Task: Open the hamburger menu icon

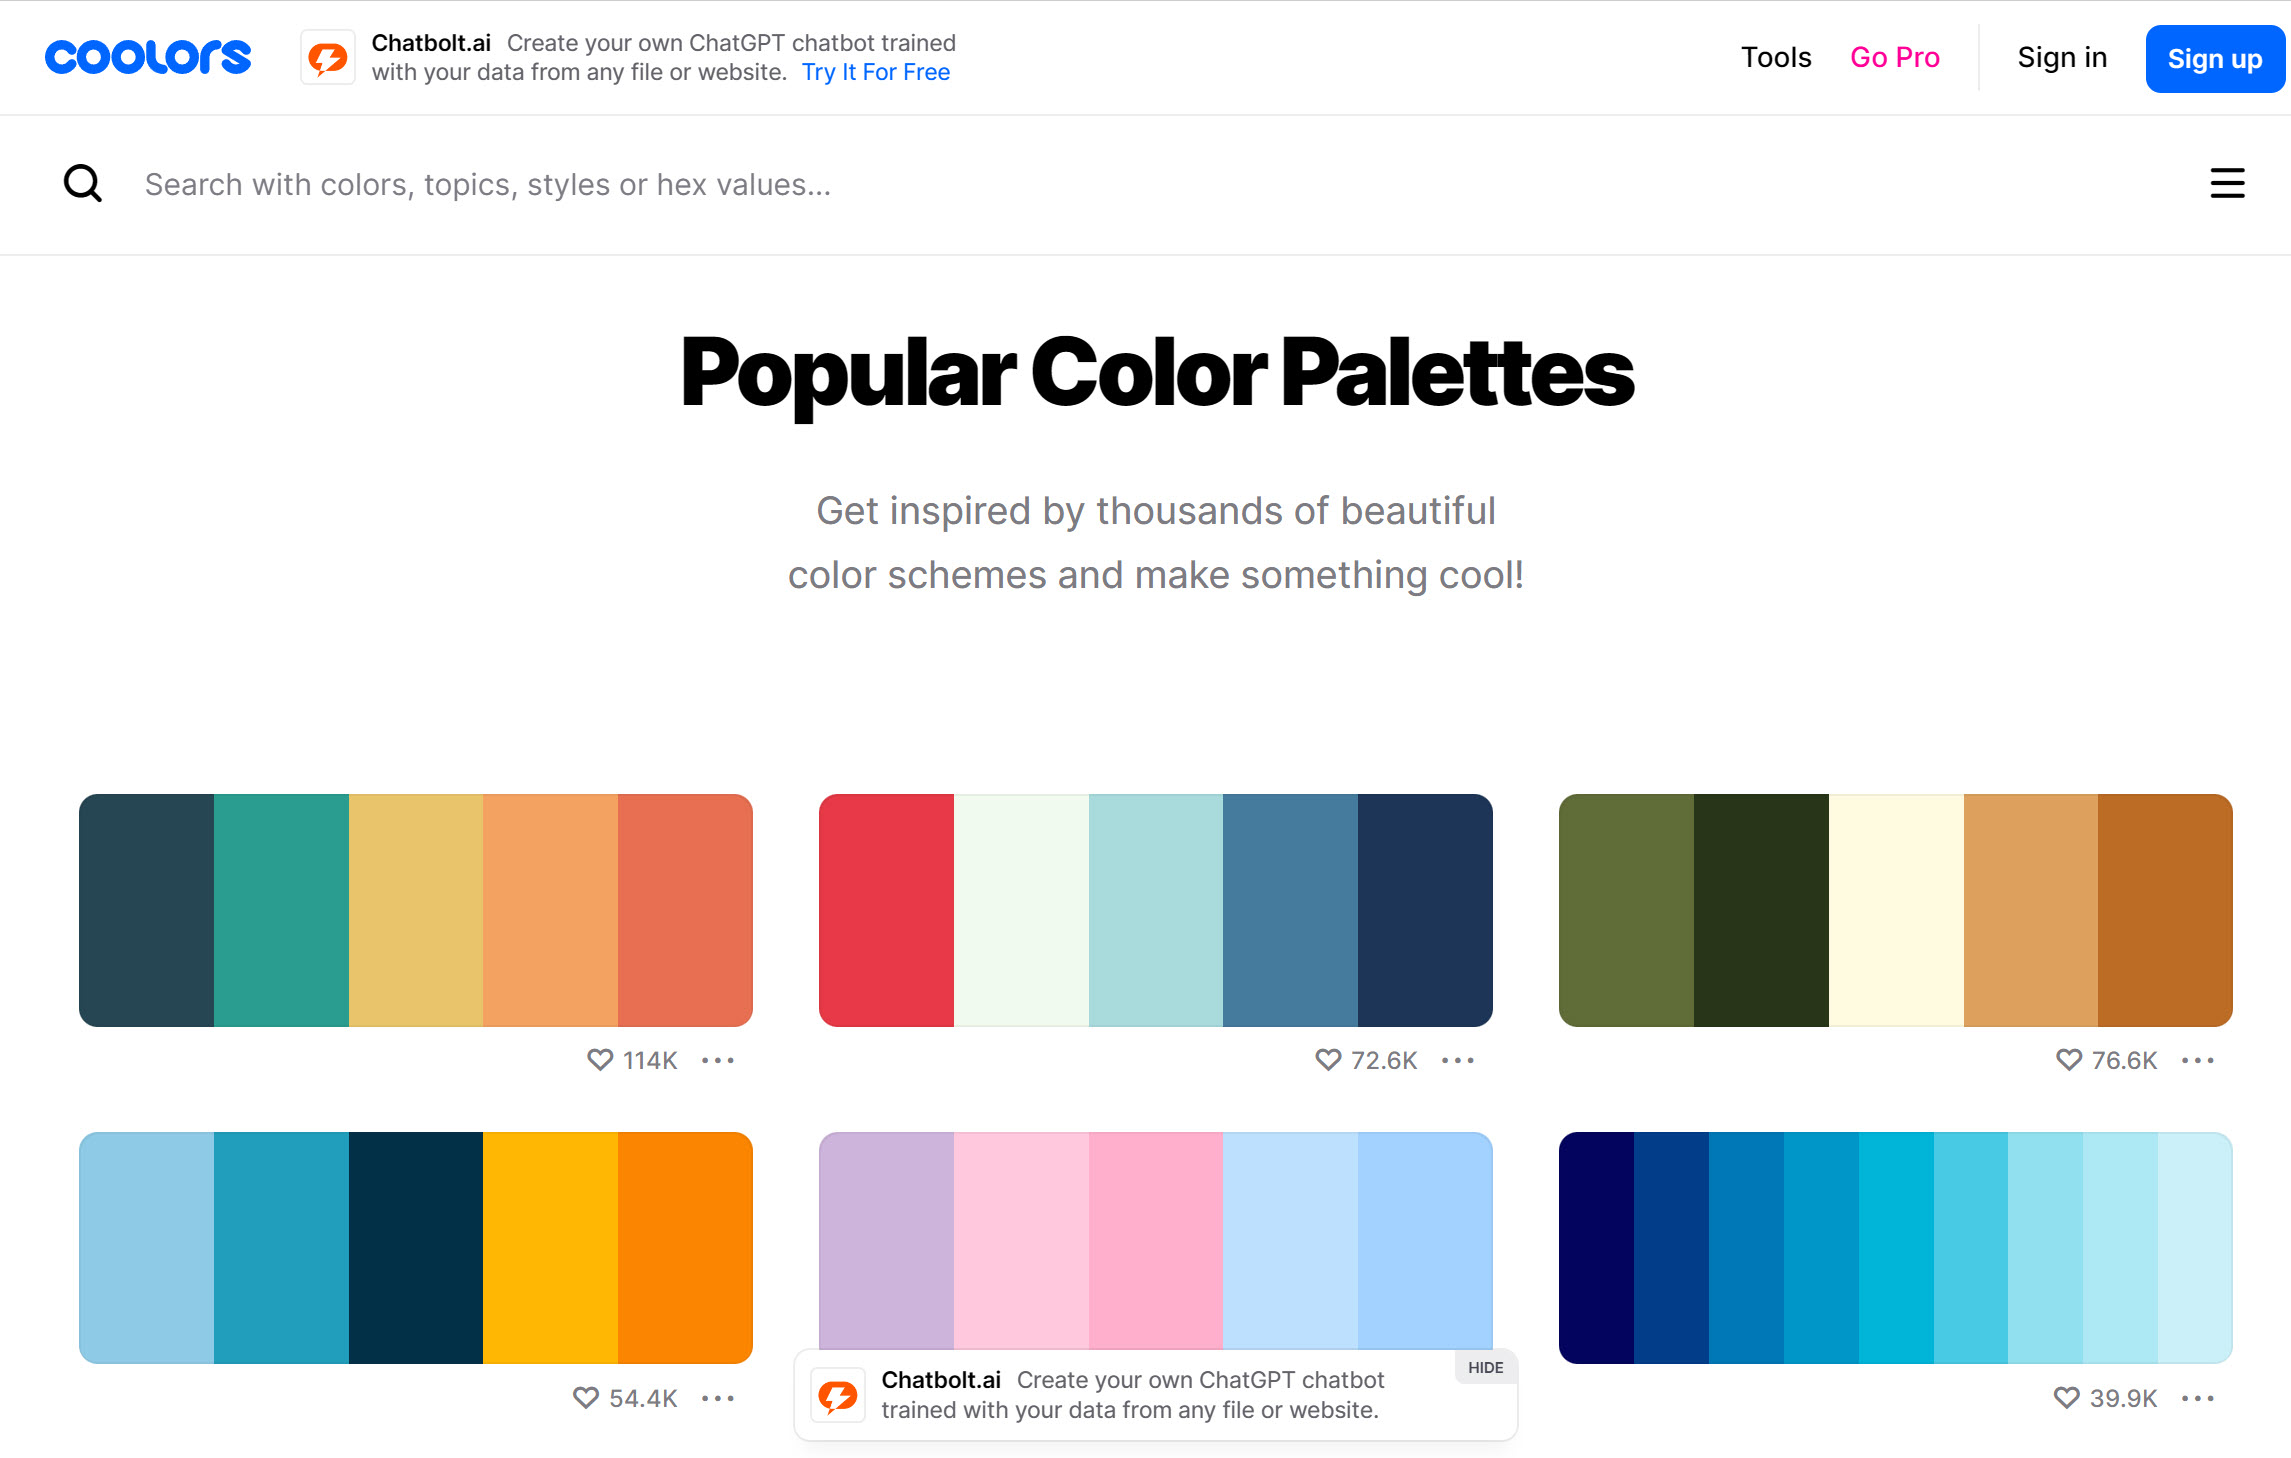Action: [x=2227, y=183]
